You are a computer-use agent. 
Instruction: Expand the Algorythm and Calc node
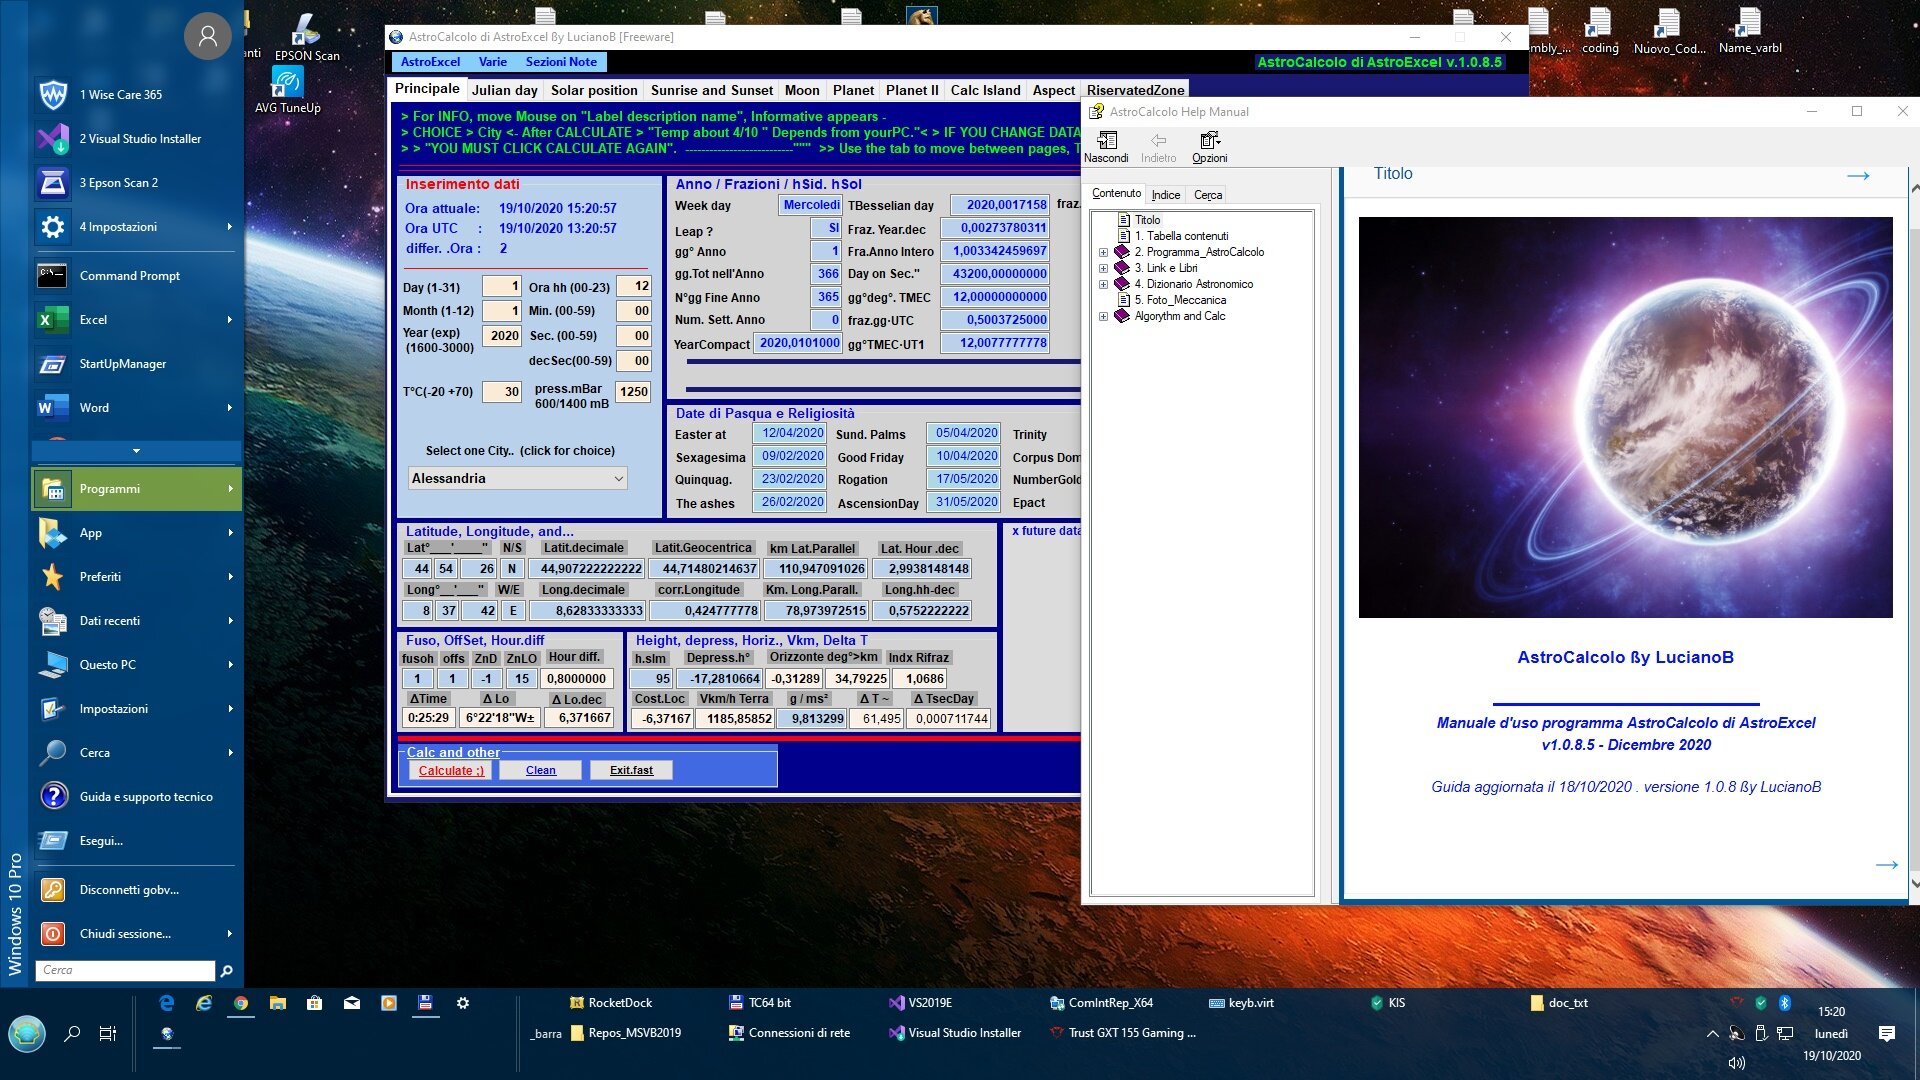[1103, 316]
